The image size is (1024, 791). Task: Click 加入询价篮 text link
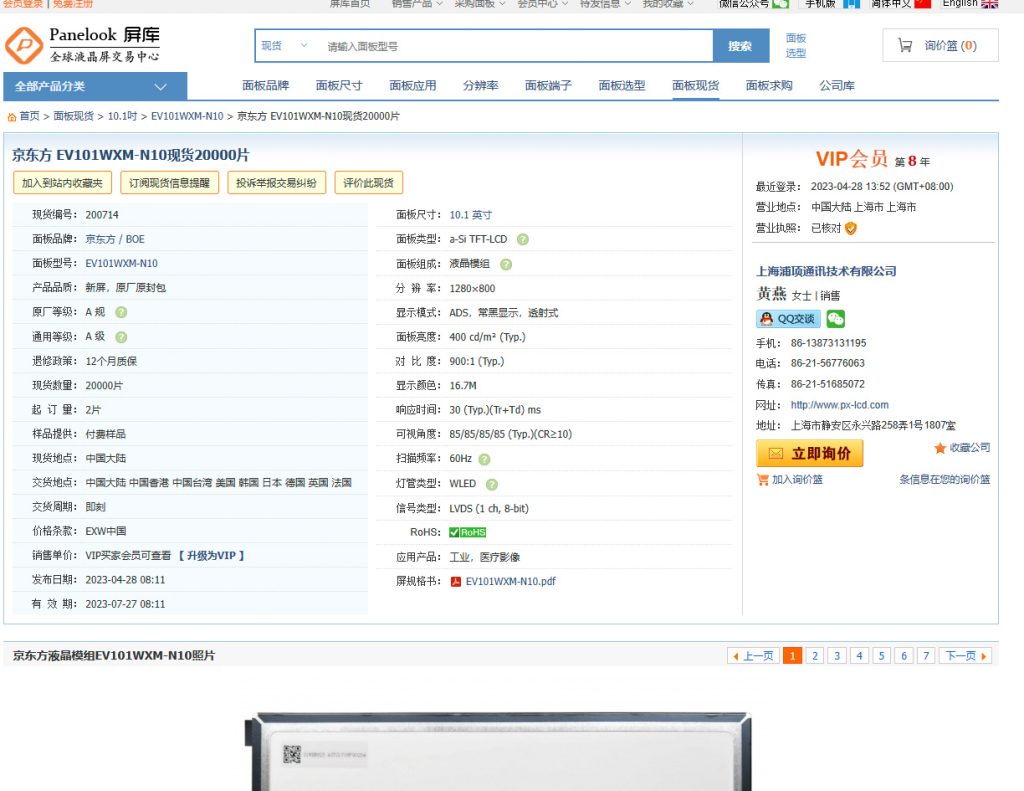point(797,479)
